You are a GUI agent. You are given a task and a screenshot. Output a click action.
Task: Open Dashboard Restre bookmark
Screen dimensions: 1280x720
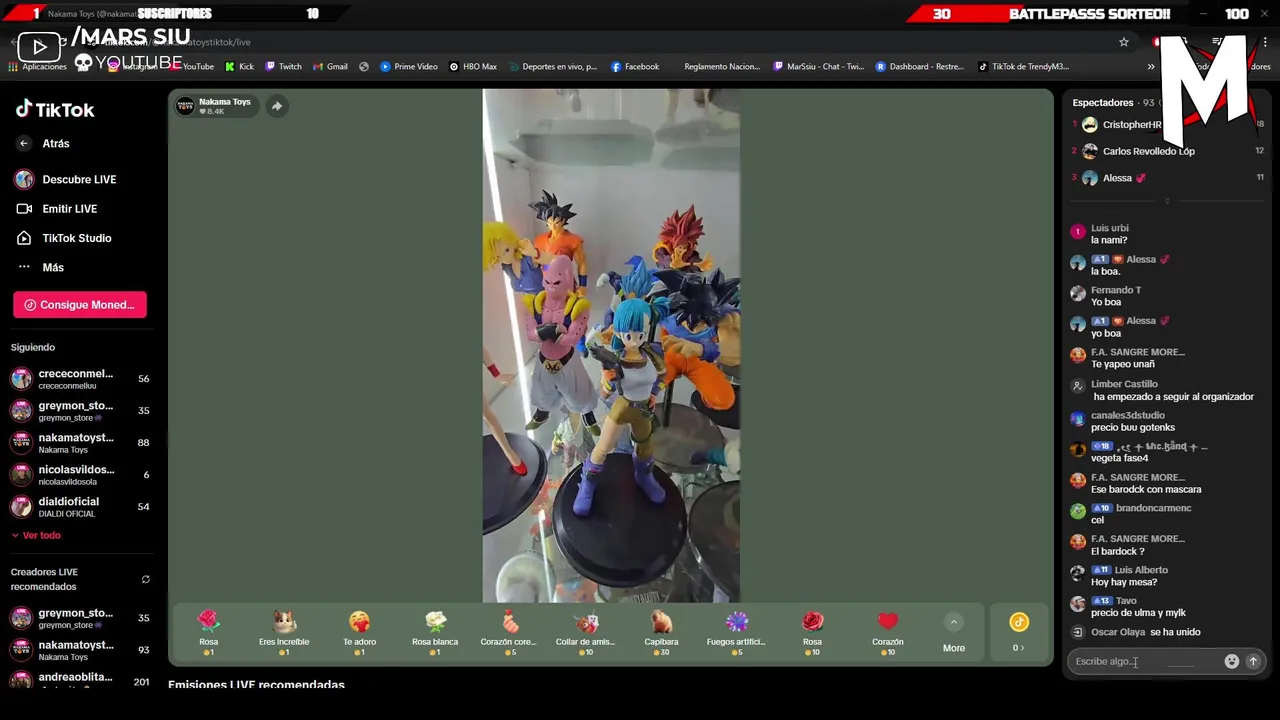(x=919, y=67)
